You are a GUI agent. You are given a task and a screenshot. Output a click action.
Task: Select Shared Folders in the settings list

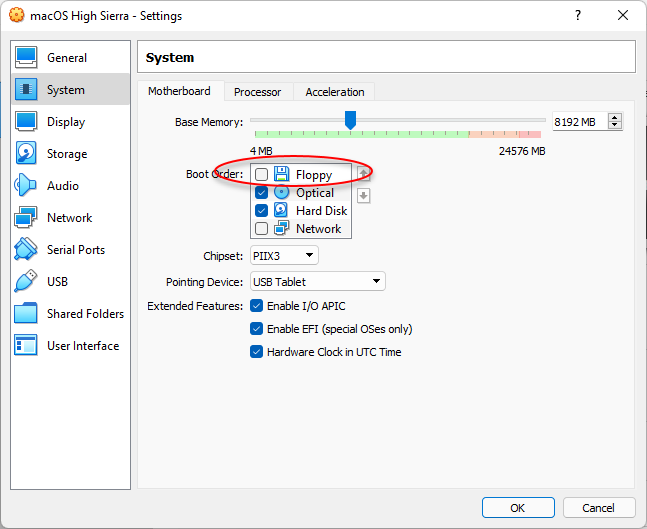[71, 313]
